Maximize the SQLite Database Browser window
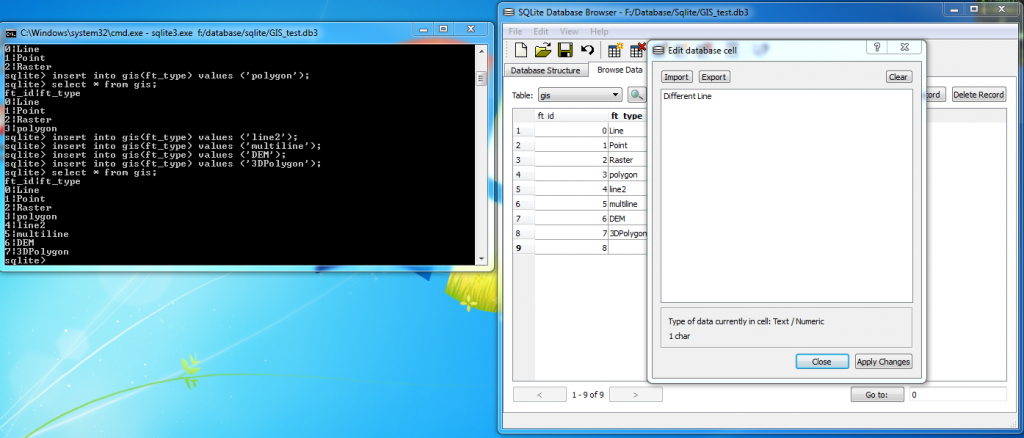 click(974, 9)
